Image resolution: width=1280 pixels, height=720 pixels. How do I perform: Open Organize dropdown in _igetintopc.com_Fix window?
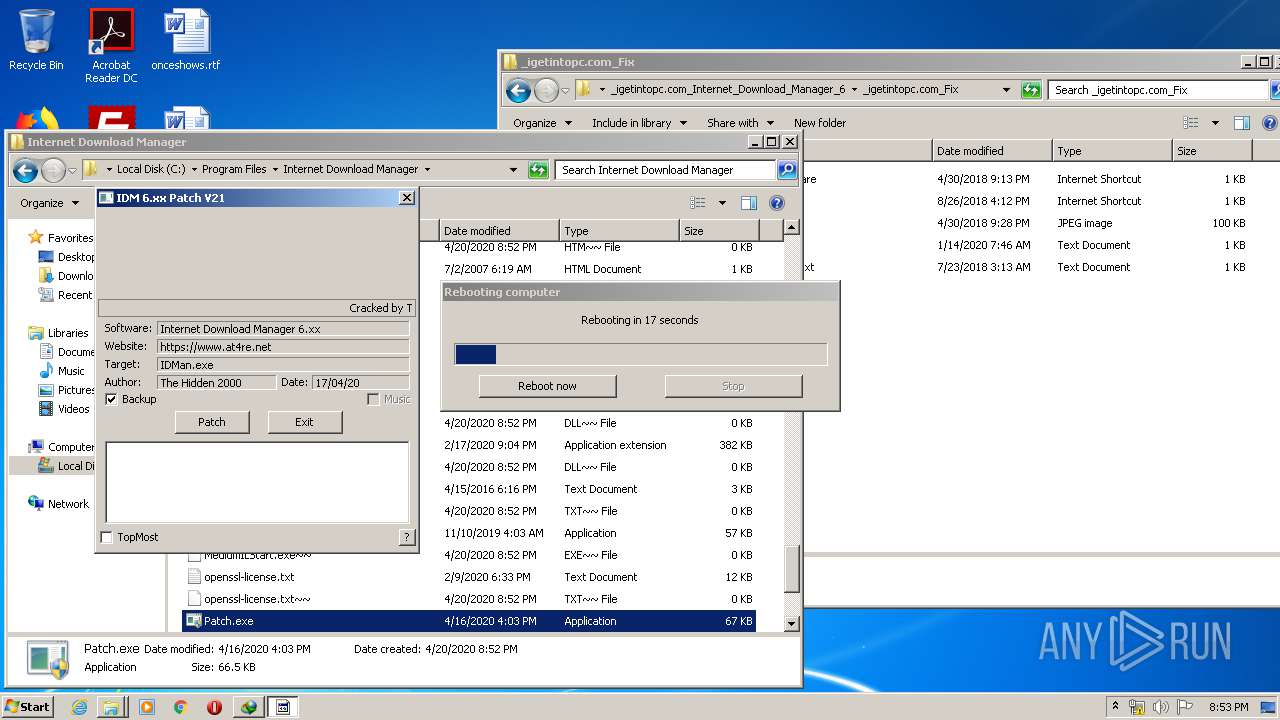543,123
